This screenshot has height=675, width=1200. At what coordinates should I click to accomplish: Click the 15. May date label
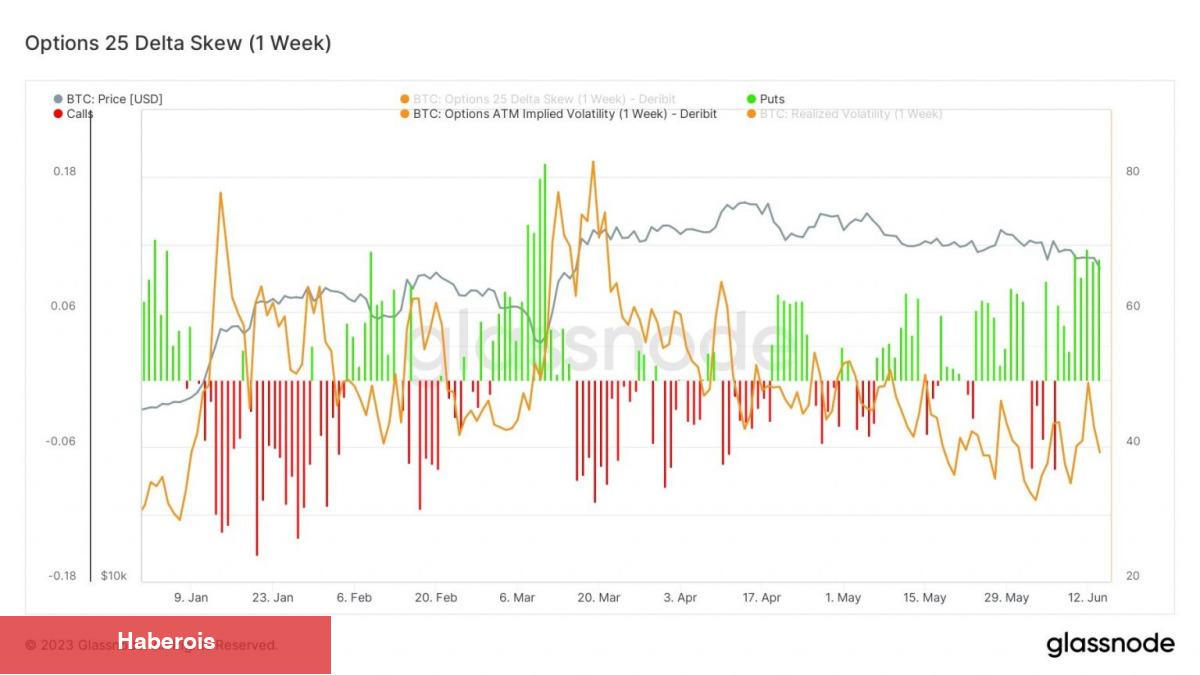pos(925,598)
